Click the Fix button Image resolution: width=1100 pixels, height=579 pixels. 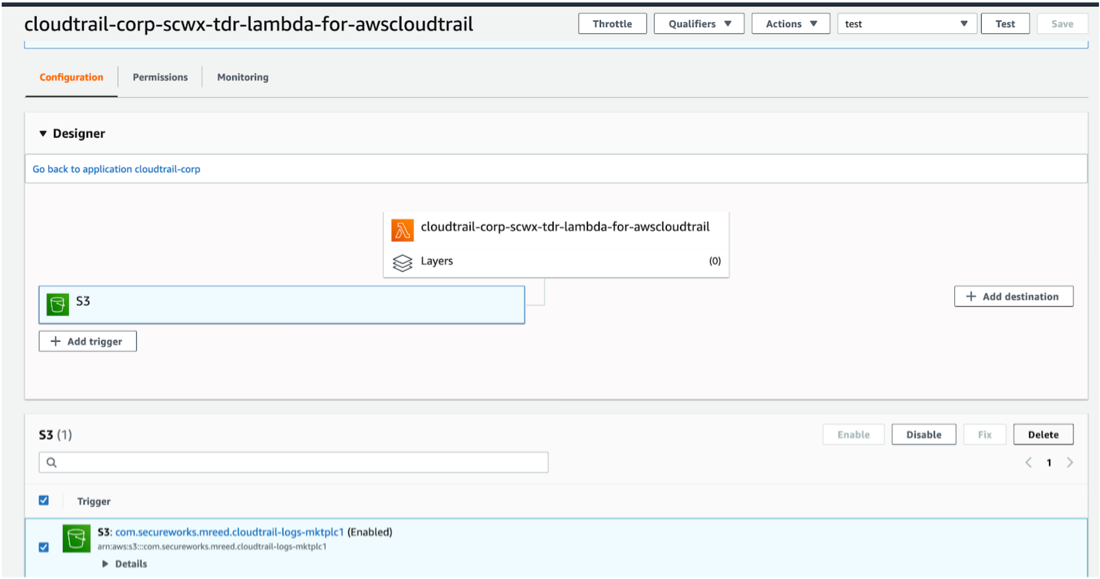click(x=984, y=435)
